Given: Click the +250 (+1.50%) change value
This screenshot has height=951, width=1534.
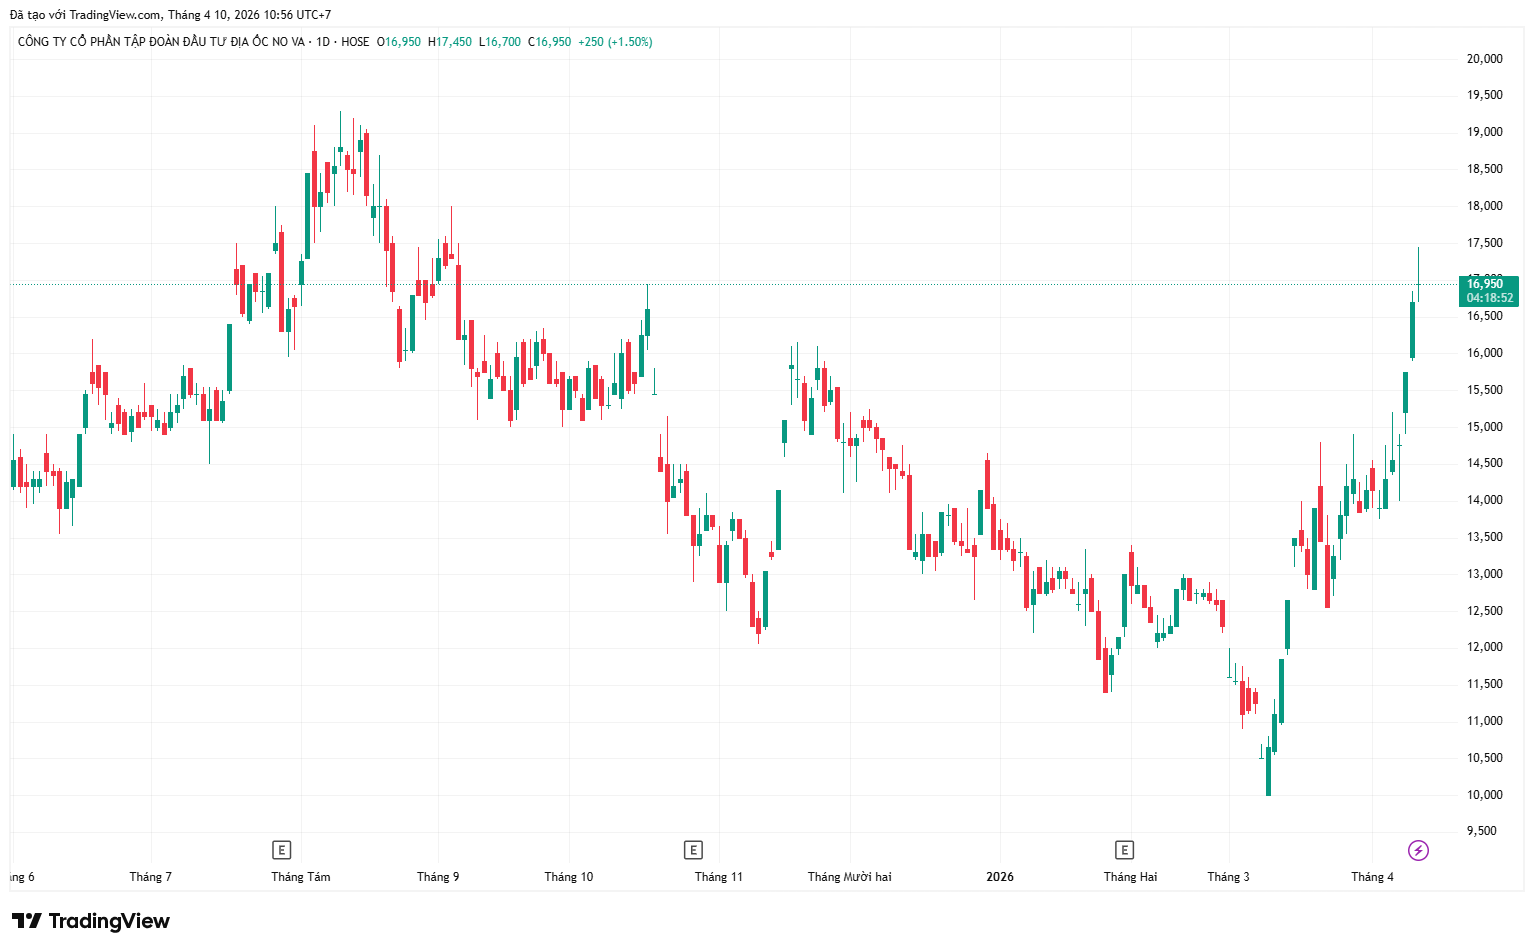Looking at the screenshot, I should tap(615, 42).
